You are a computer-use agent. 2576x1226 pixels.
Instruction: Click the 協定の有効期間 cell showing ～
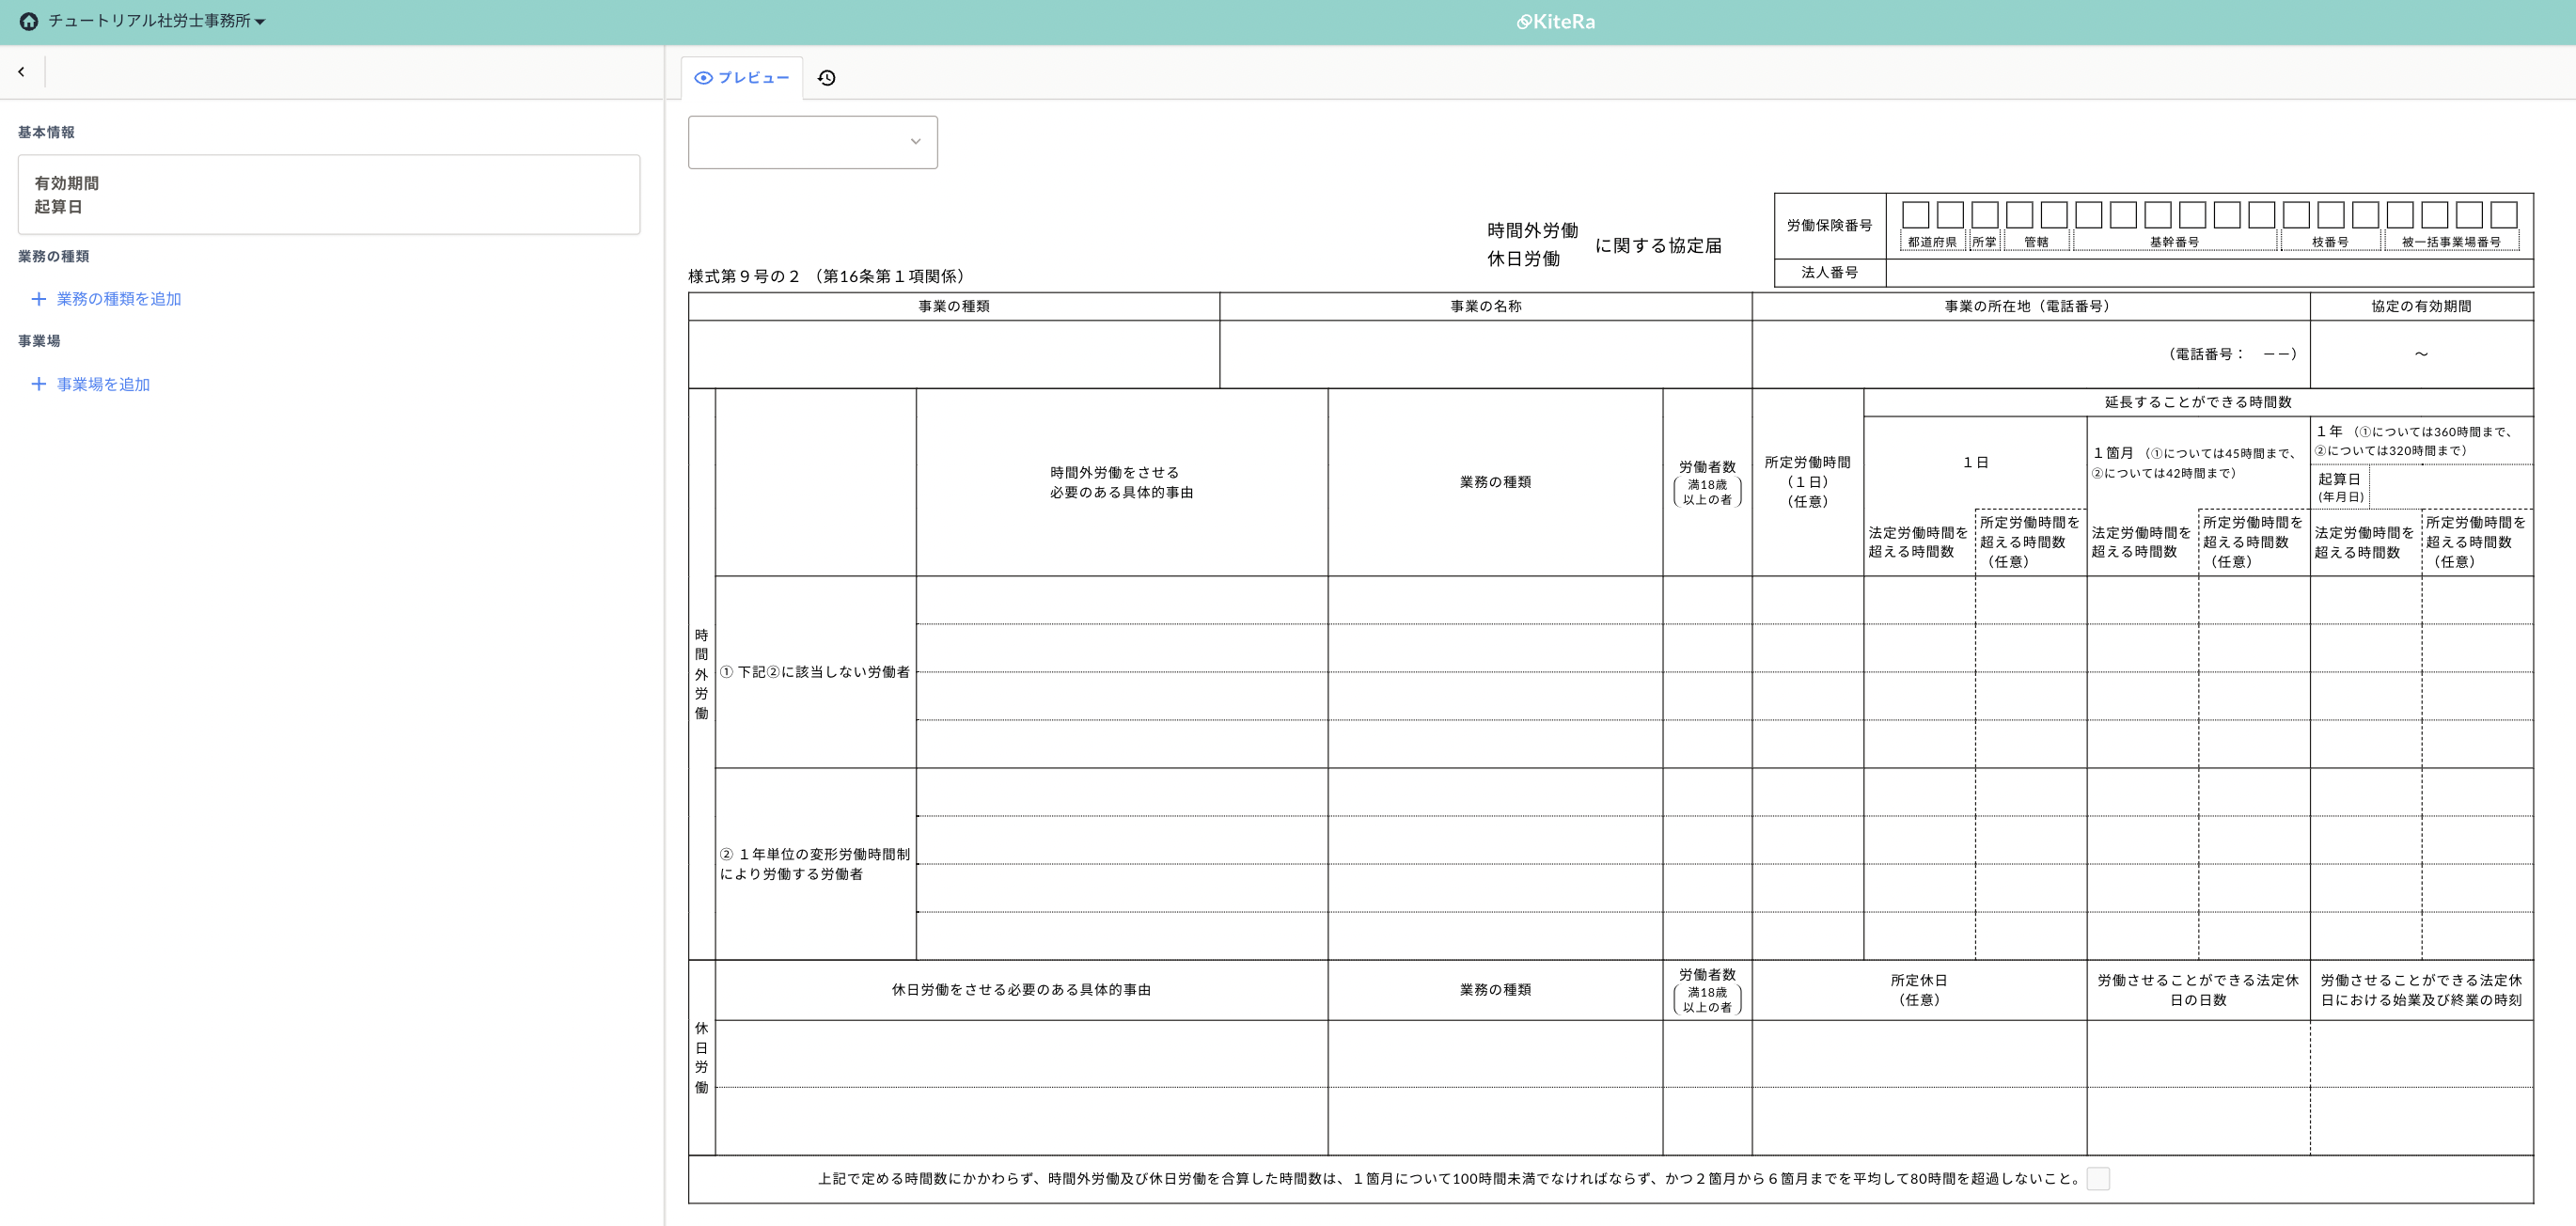pos(2421,354)
